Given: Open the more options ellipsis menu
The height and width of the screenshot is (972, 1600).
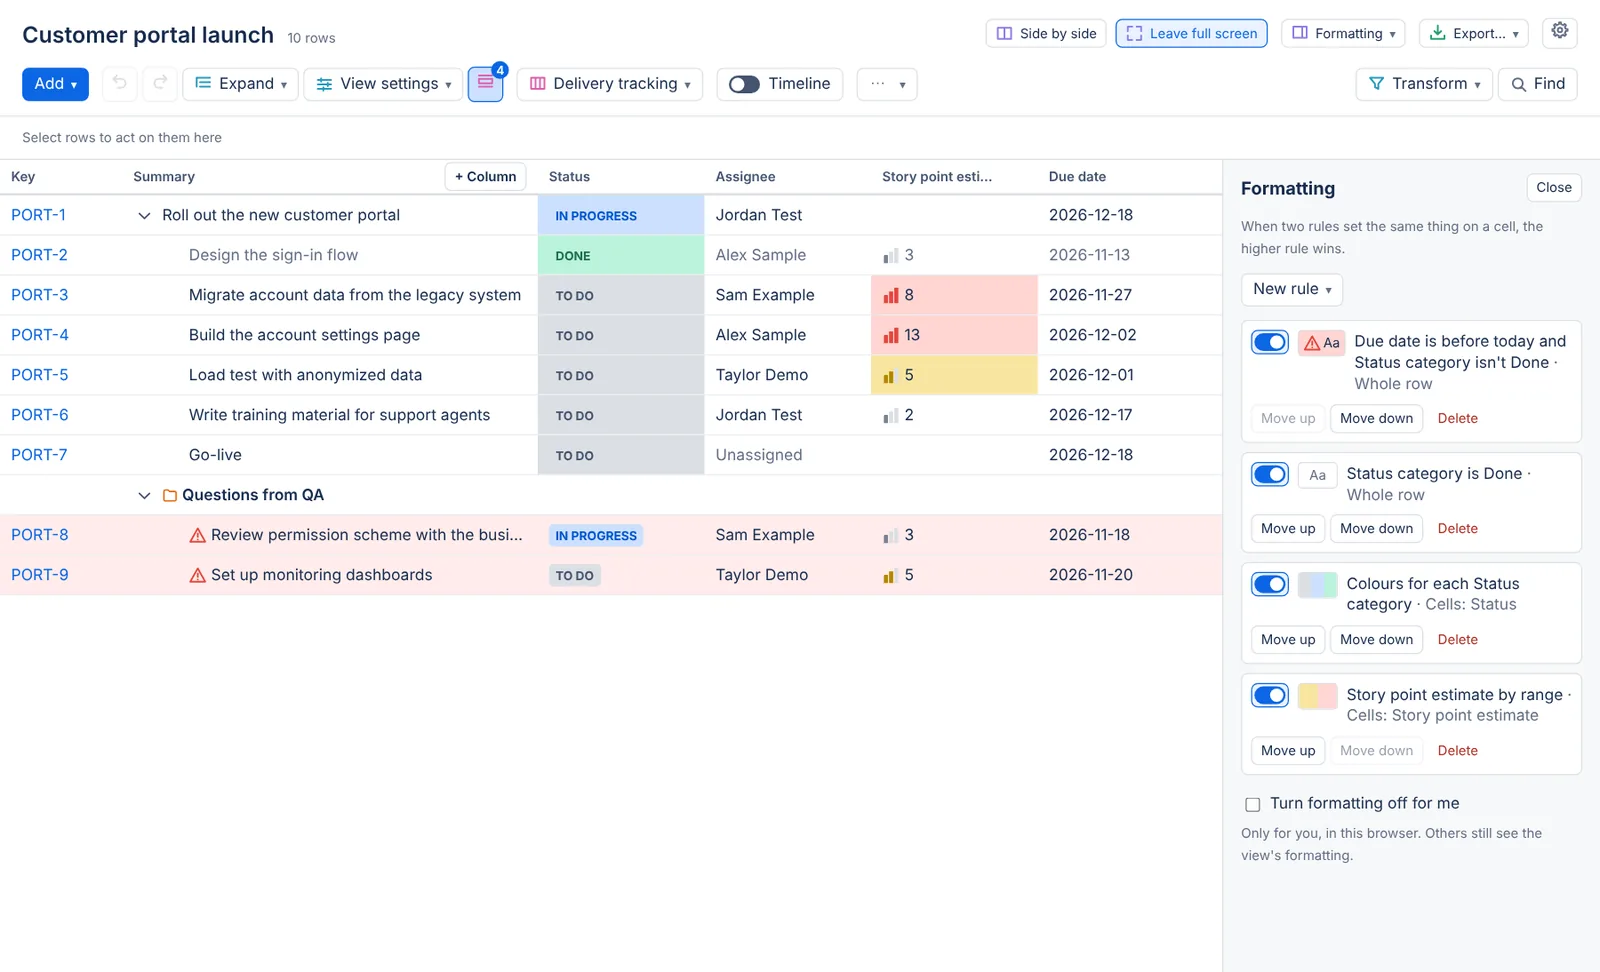Looking at the screenshot, I should (x=887, y=84).
